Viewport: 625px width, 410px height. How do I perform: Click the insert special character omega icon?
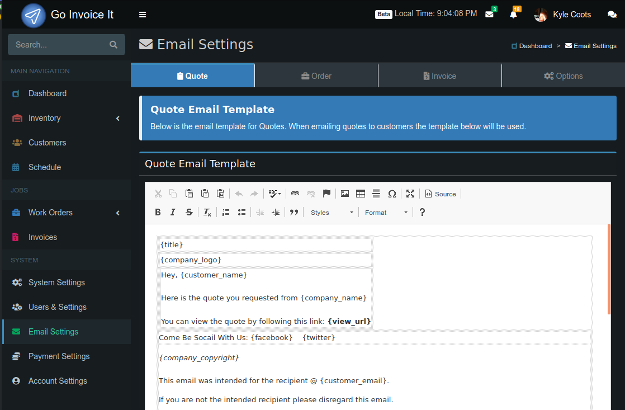(x=391, y=193)
